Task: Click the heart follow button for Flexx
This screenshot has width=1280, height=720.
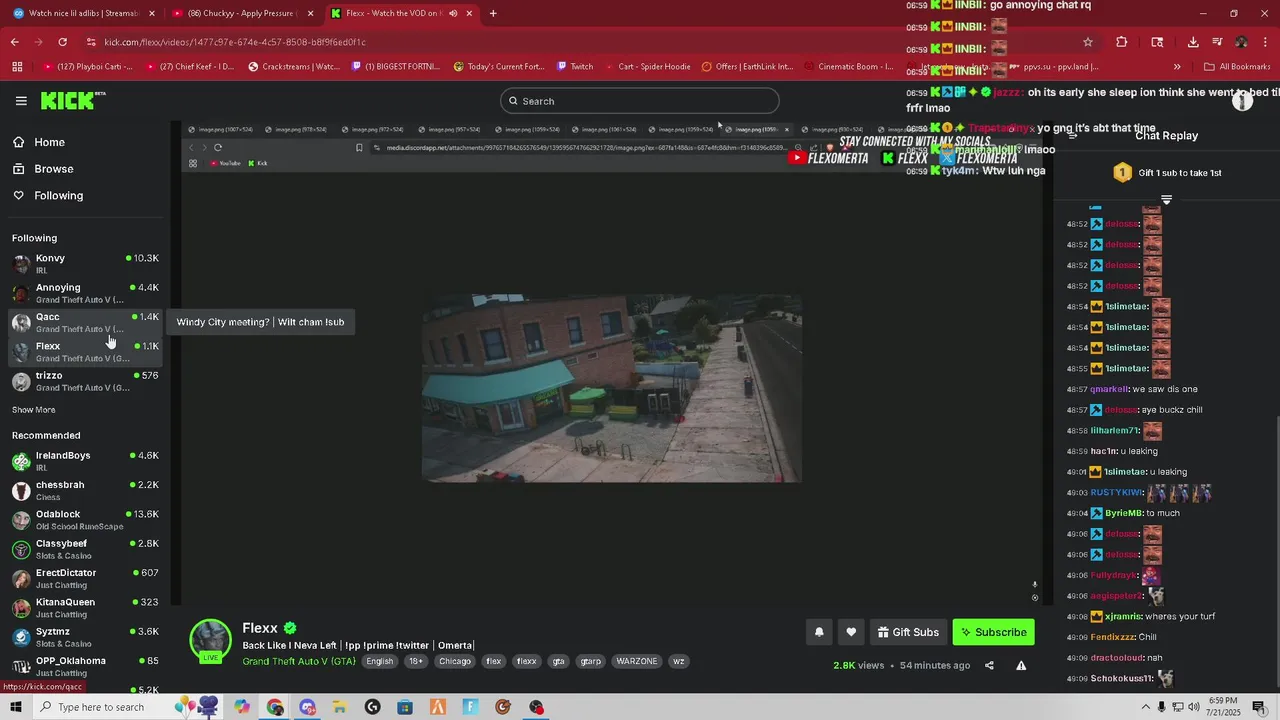Action: point(851,632)
